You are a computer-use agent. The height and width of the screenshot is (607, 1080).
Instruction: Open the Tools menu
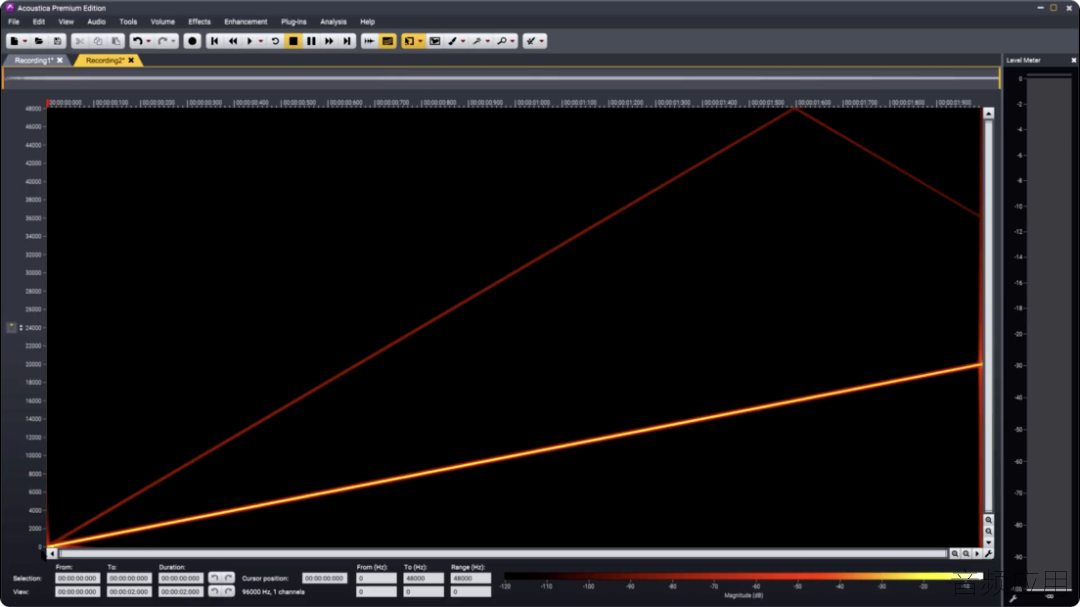128,22
